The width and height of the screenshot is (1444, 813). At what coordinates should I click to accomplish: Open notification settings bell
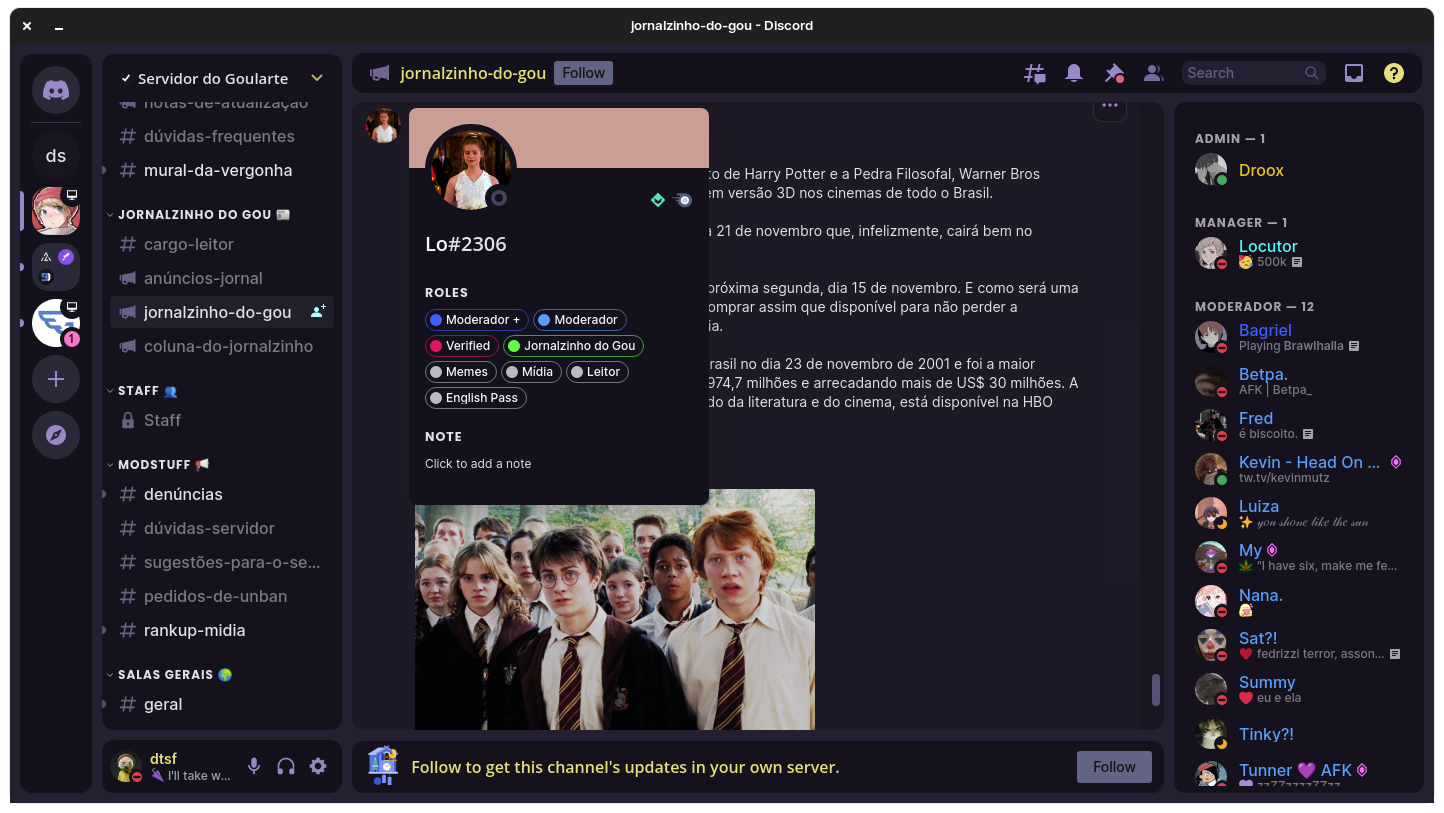pos(1073,72)
